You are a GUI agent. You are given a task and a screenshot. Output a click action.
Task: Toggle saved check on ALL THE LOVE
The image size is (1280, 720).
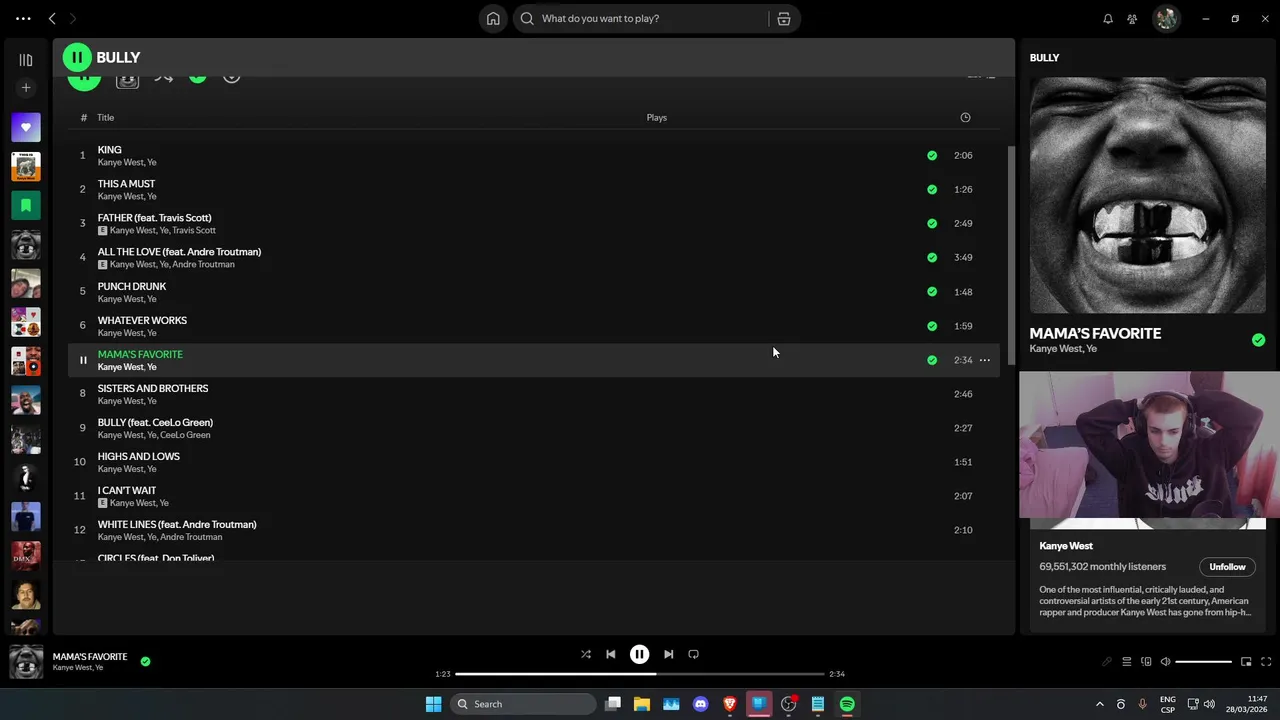[x=932, y=257]
